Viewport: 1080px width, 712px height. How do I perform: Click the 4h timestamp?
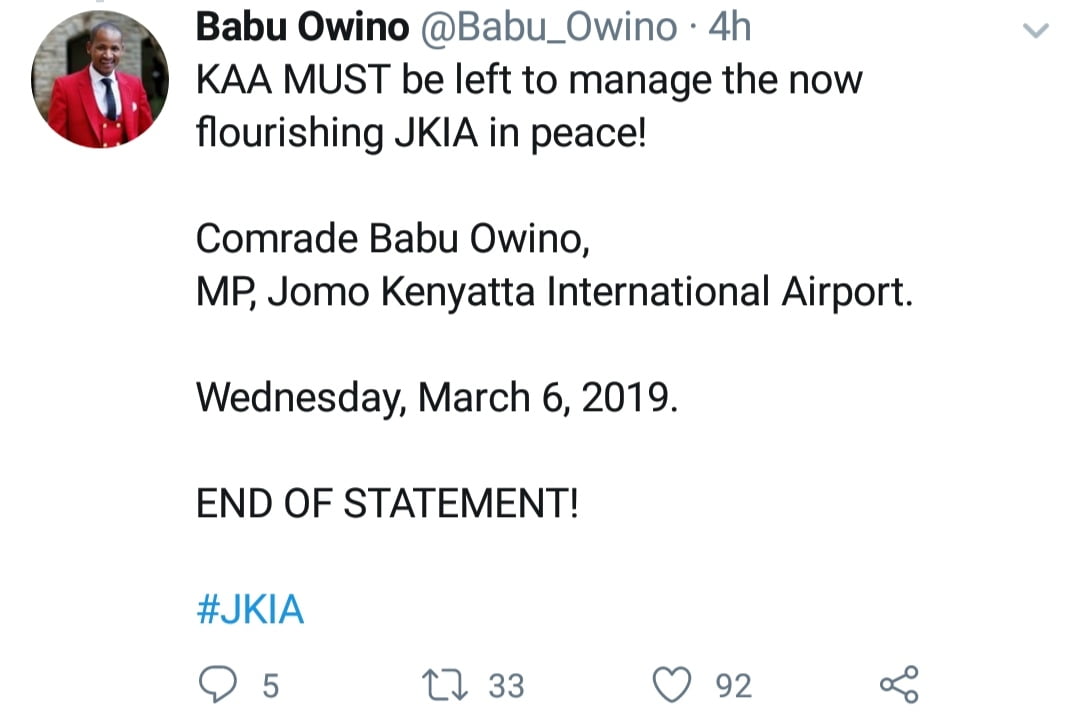pyautogui.click(x=729, y=28)
